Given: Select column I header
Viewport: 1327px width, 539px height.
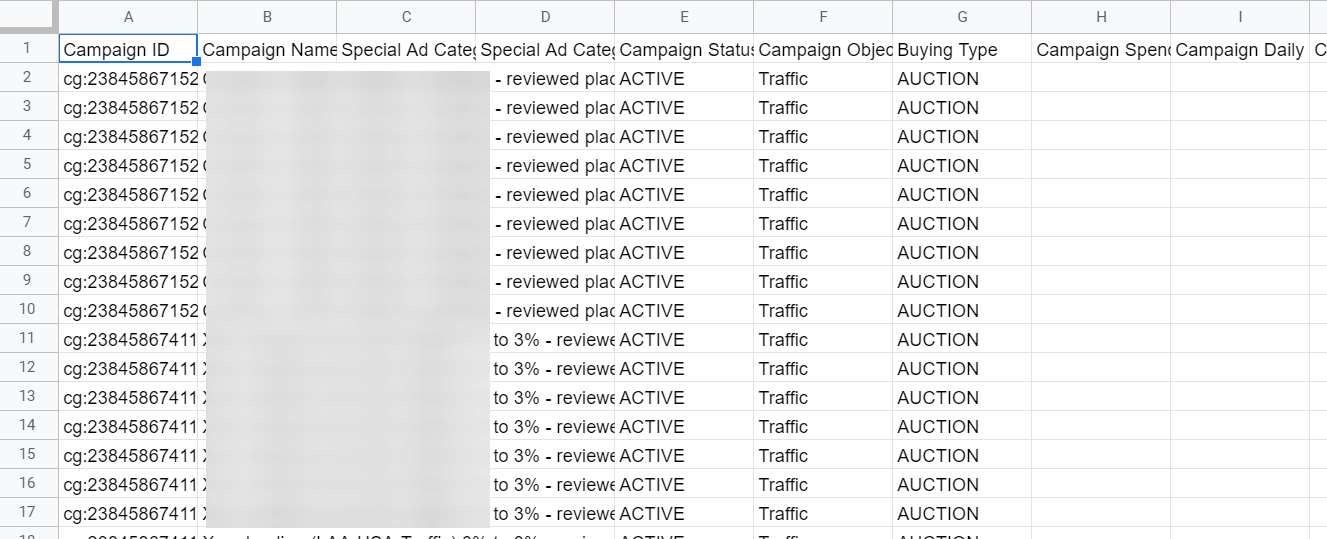Looking at the screenshot, I should coord(1240,16).
